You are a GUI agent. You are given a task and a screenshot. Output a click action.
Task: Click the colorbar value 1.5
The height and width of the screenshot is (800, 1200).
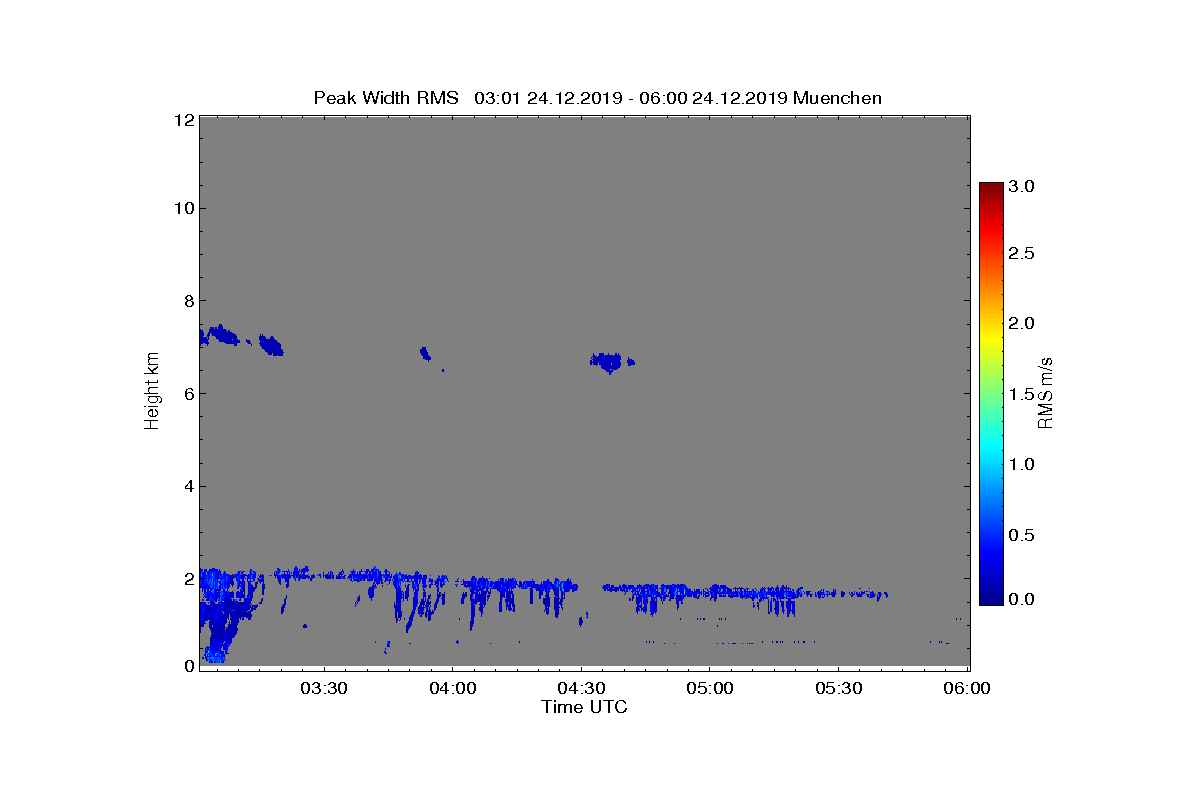pyautogui.click(x=1021, y=395)
